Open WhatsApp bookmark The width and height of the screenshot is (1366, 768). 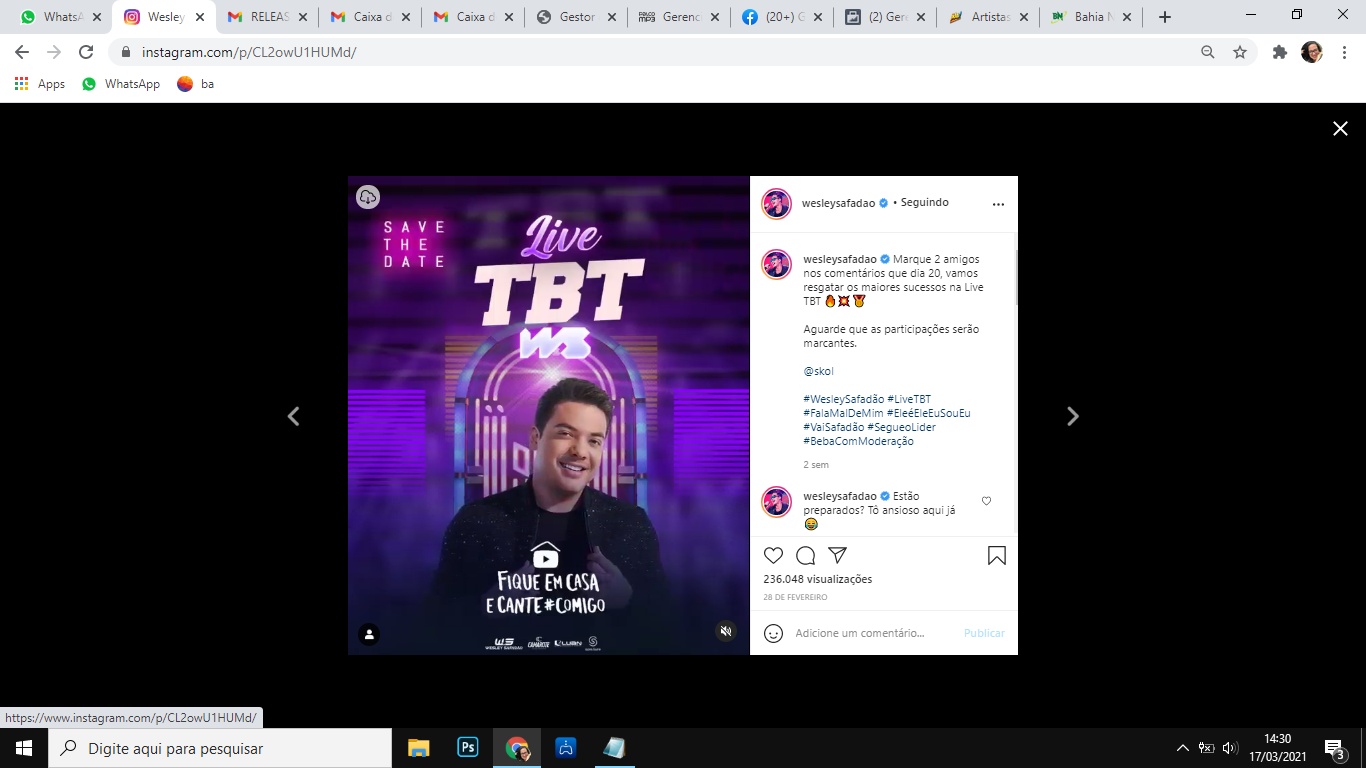pos(121,84)
